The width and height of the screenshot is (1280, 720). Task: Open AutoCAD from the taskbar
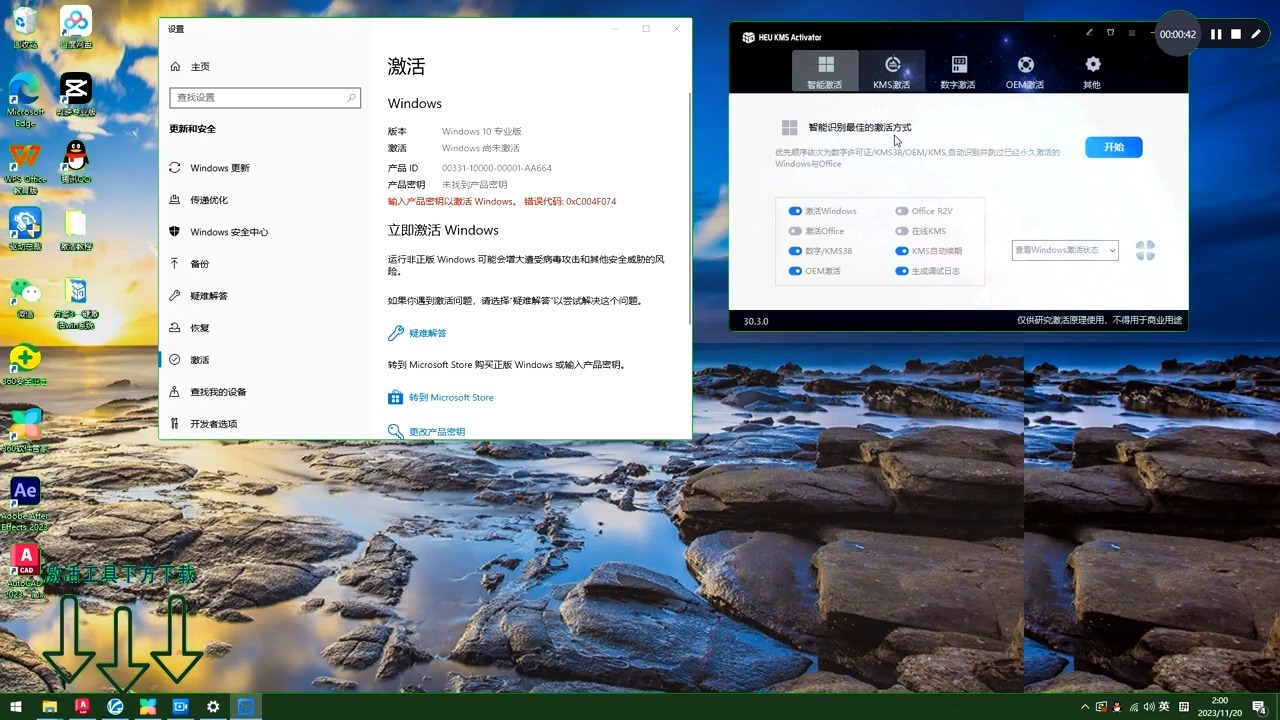pyautogui.click(x=82, y=707)
